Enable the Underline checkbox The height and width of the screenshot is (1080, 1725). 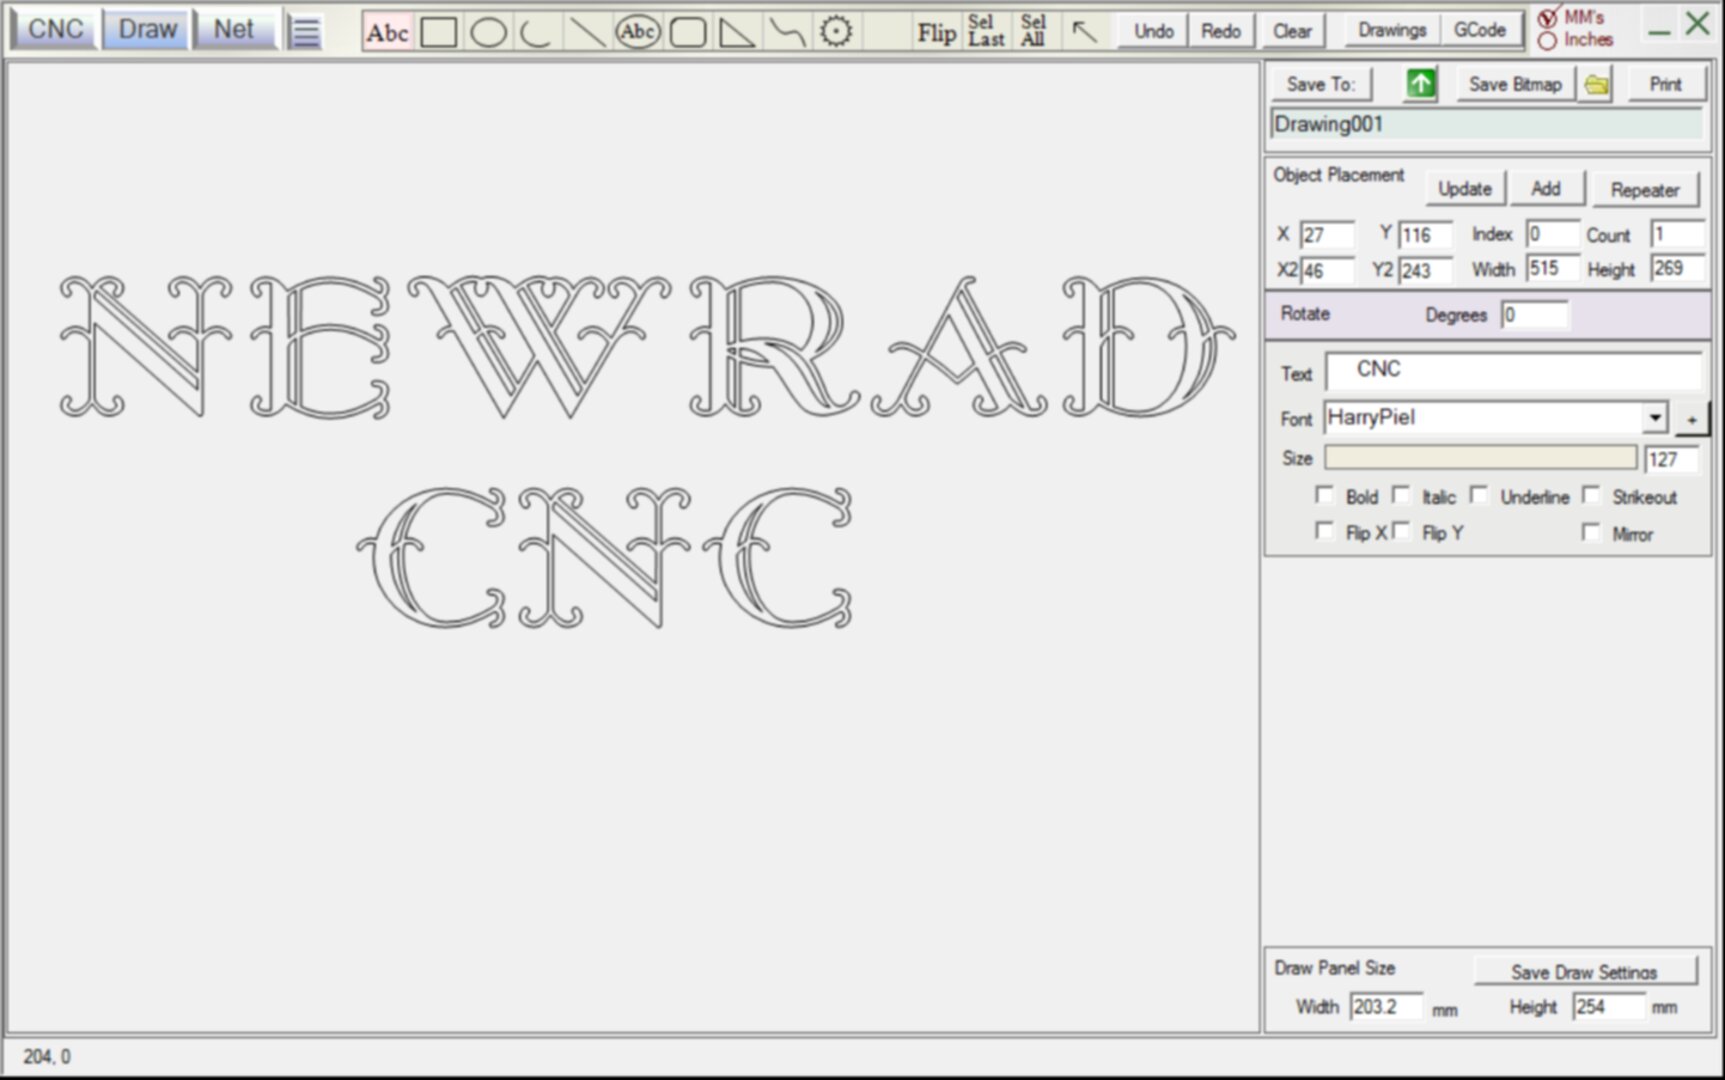pos(1479,495)
